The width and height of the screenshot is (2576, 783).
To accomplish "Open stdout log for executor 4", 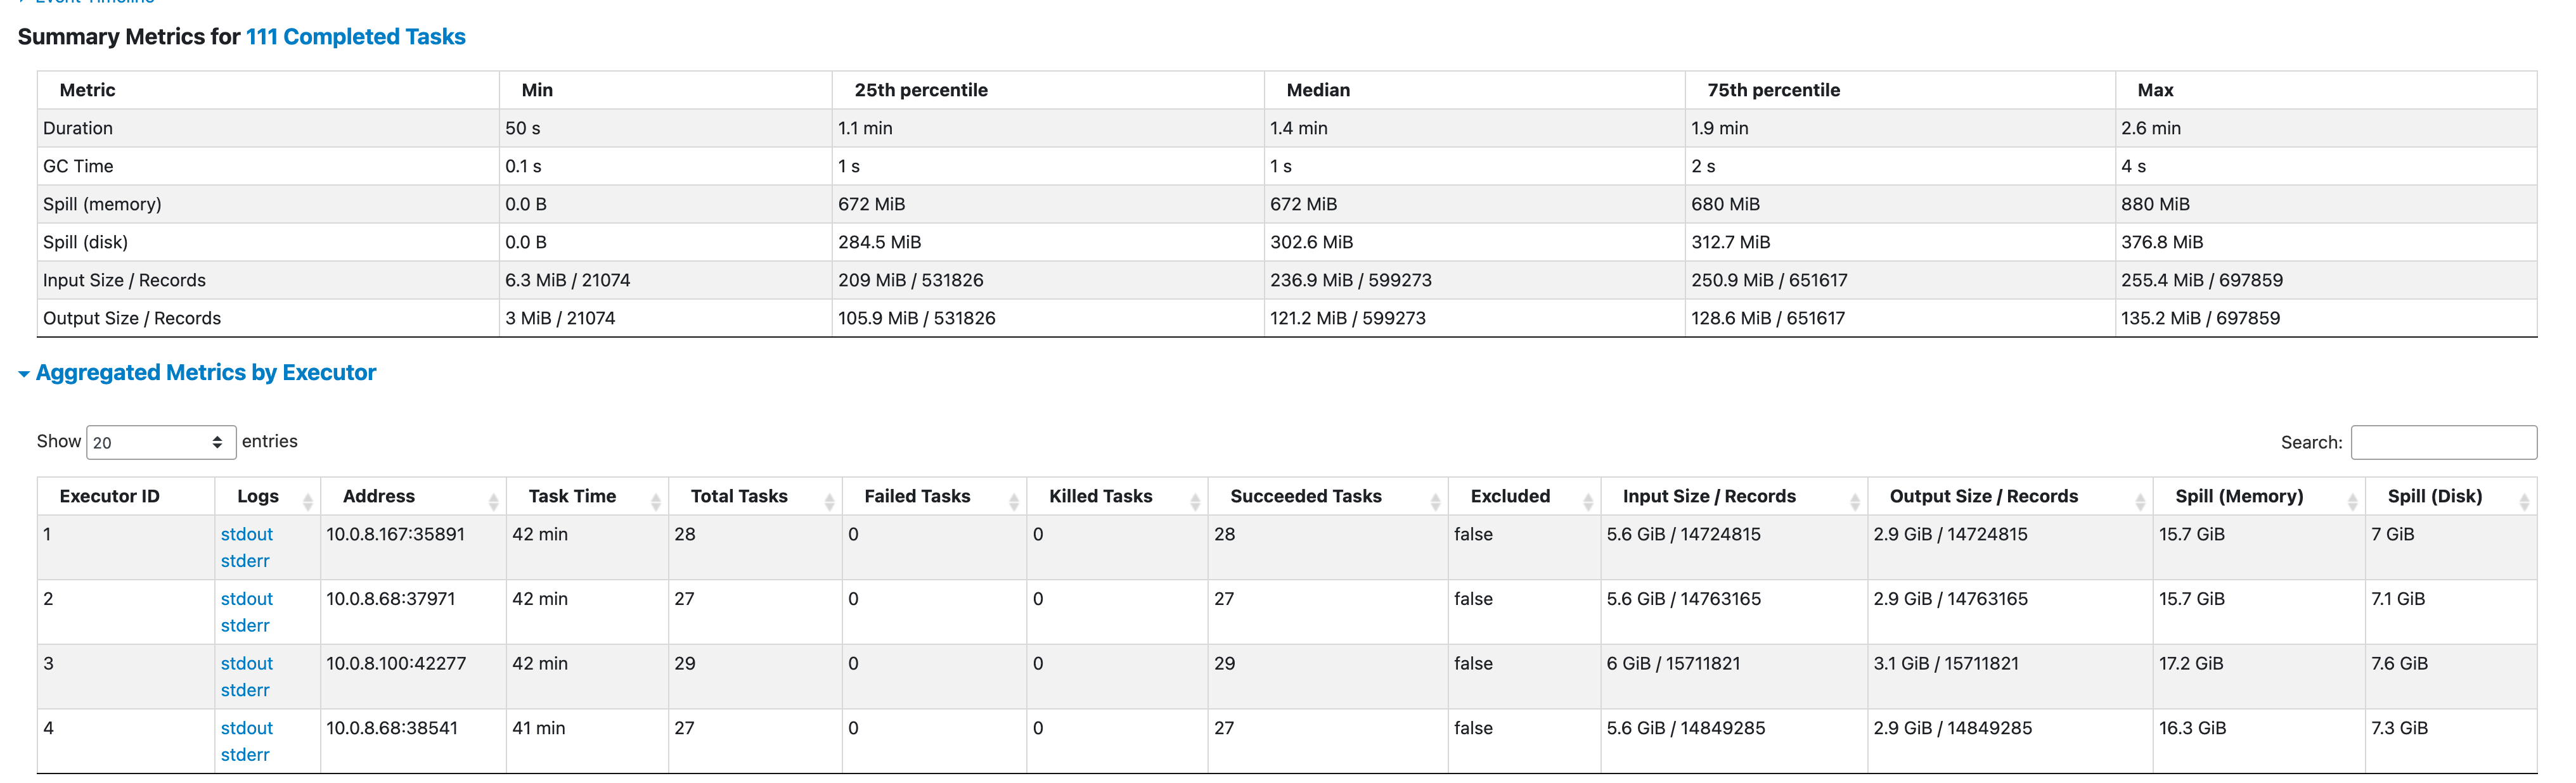I will coord(246,728).
